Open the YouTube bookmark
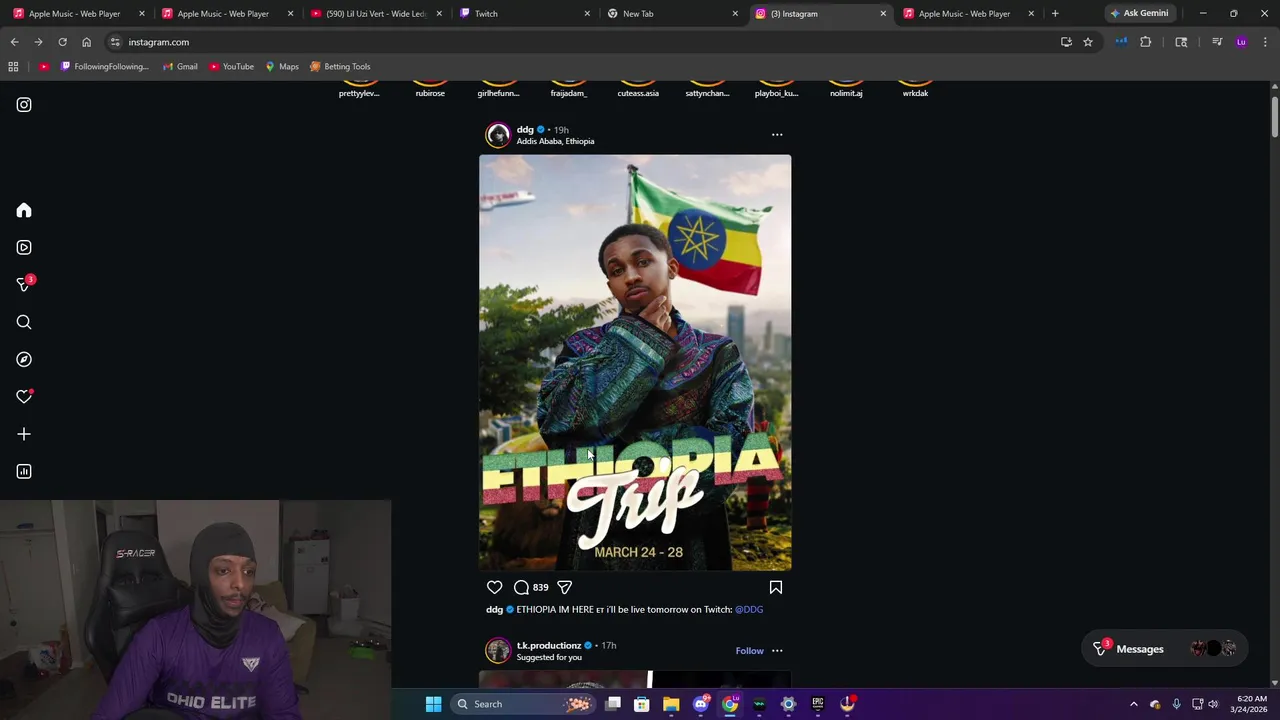 click(x=231, y=67)
